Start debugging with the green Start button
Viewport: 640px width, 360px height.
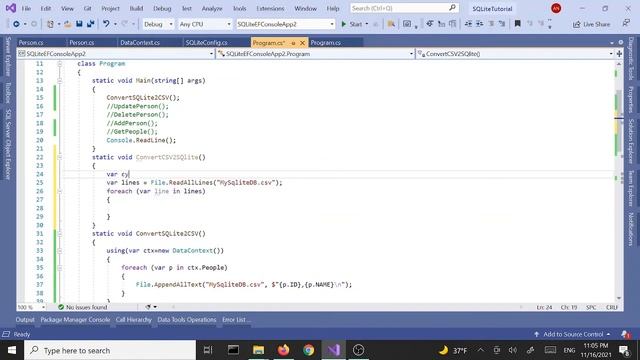pyautogui.click(x=352, y=24)
